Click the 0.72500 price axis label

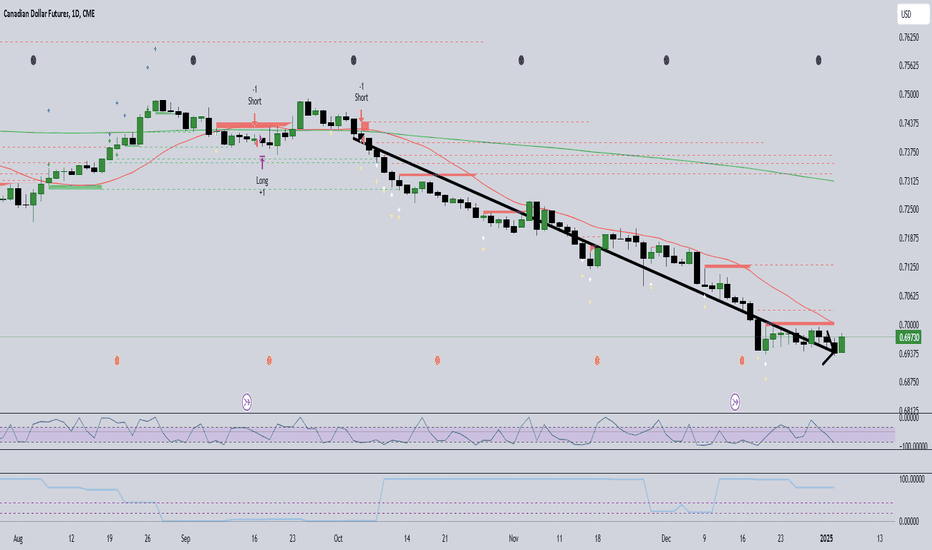tap(909, 209)
